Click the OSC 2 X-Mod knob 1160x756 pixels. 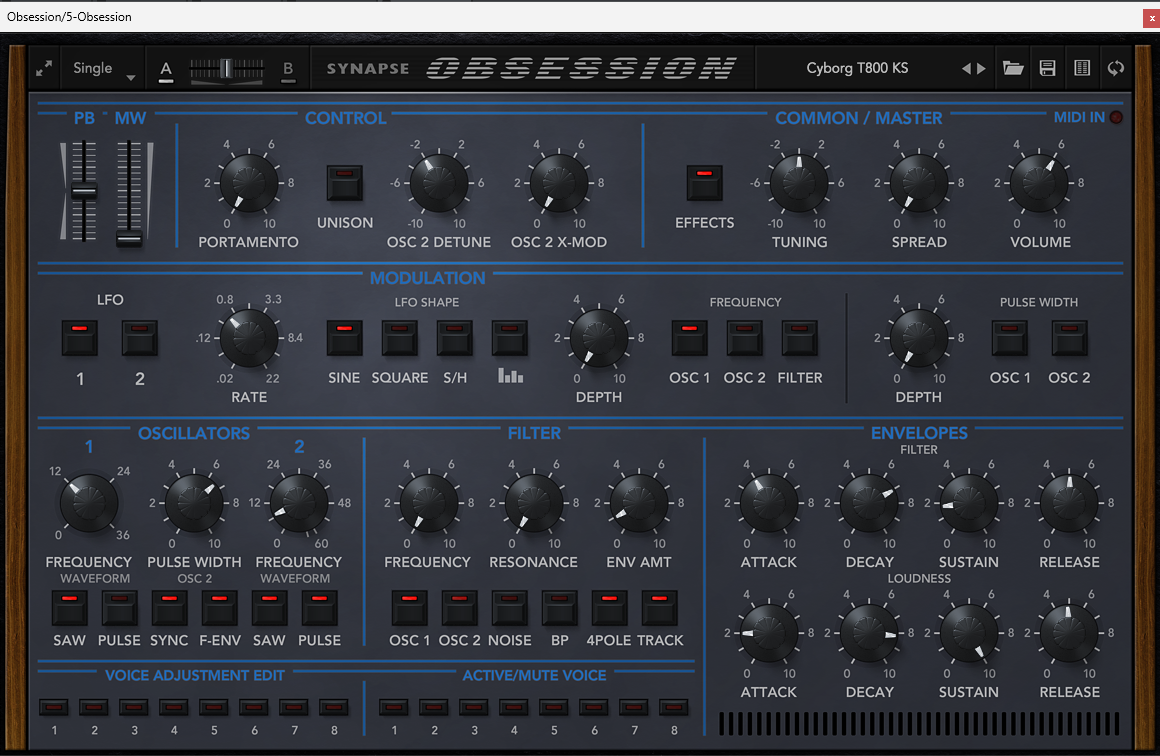pos(559,183)
